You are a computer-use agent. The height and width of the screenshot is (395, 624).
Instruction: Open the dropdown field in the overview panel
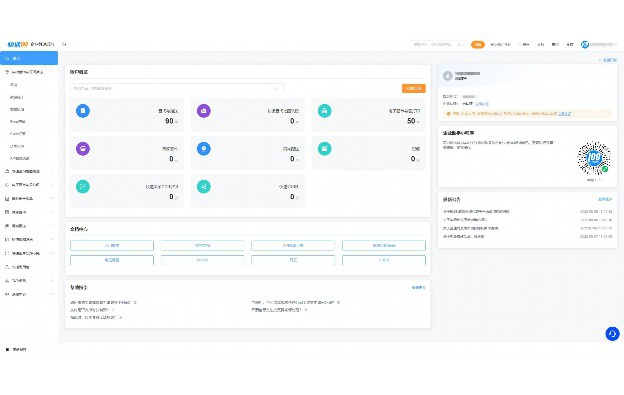pyautogui.click(x=177, y=88)
